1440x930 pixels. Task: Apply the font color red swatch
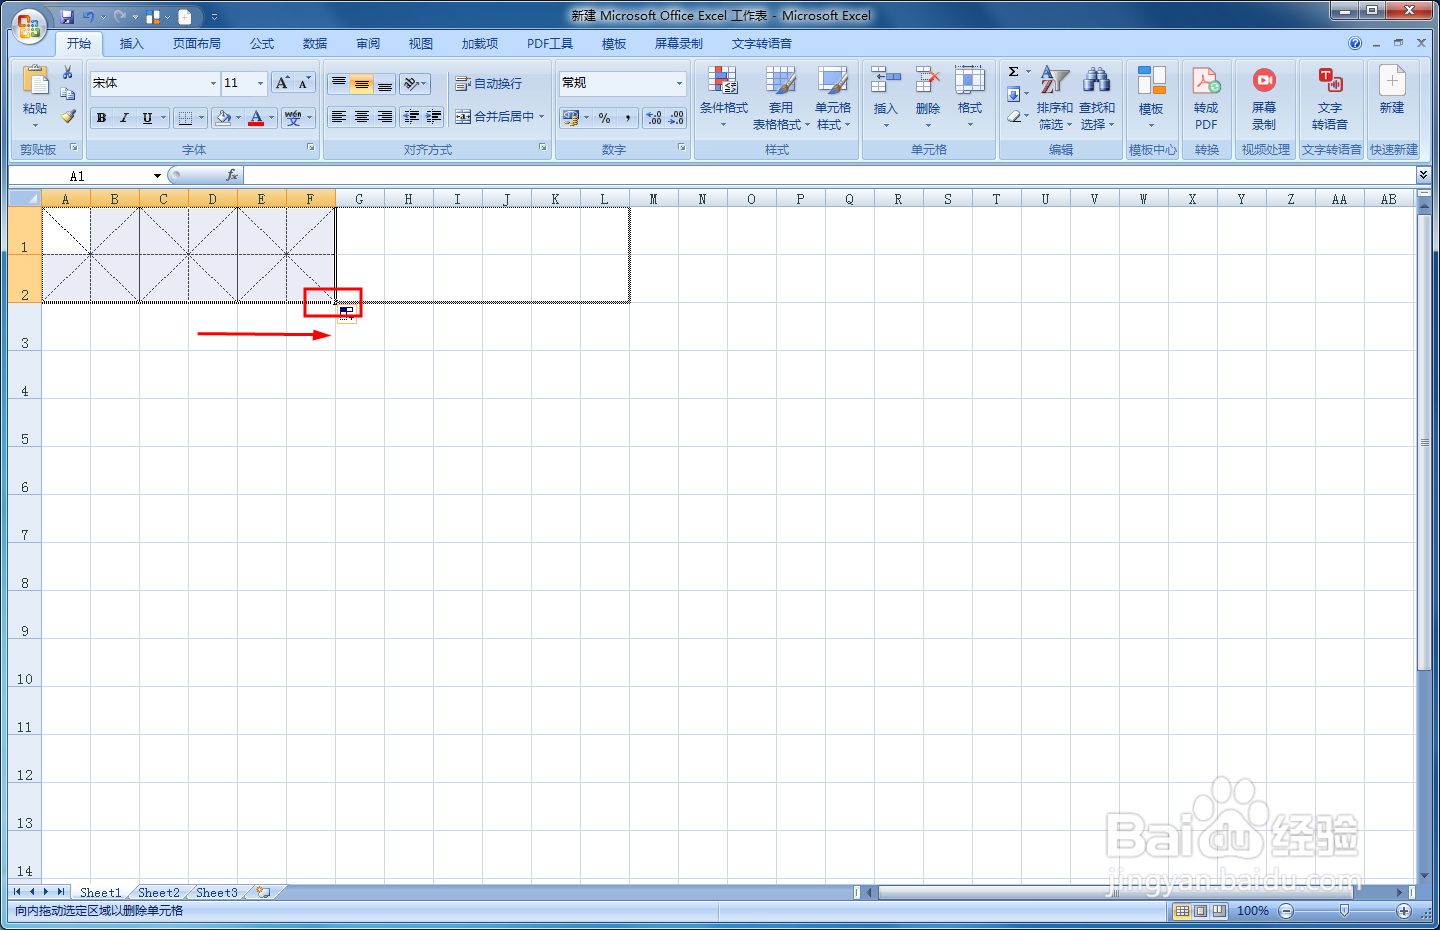[256, 118]
